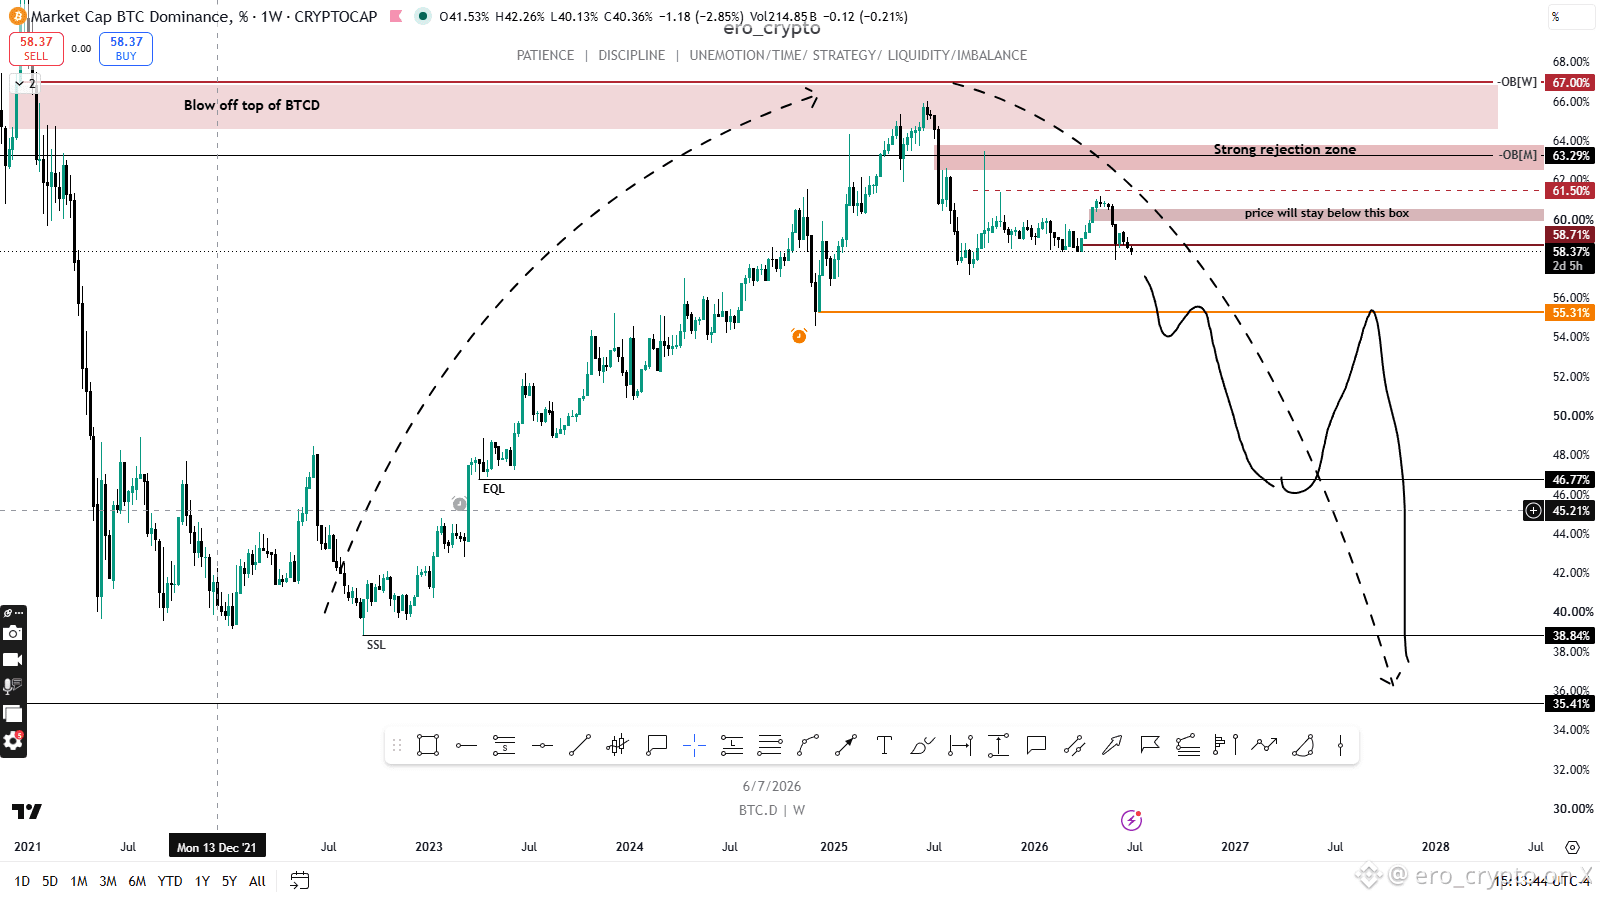Image resolution: width=1600 pixels, height=900 pixels.
Task: Open settings gear with notification badge
Action: pos(13,741)
